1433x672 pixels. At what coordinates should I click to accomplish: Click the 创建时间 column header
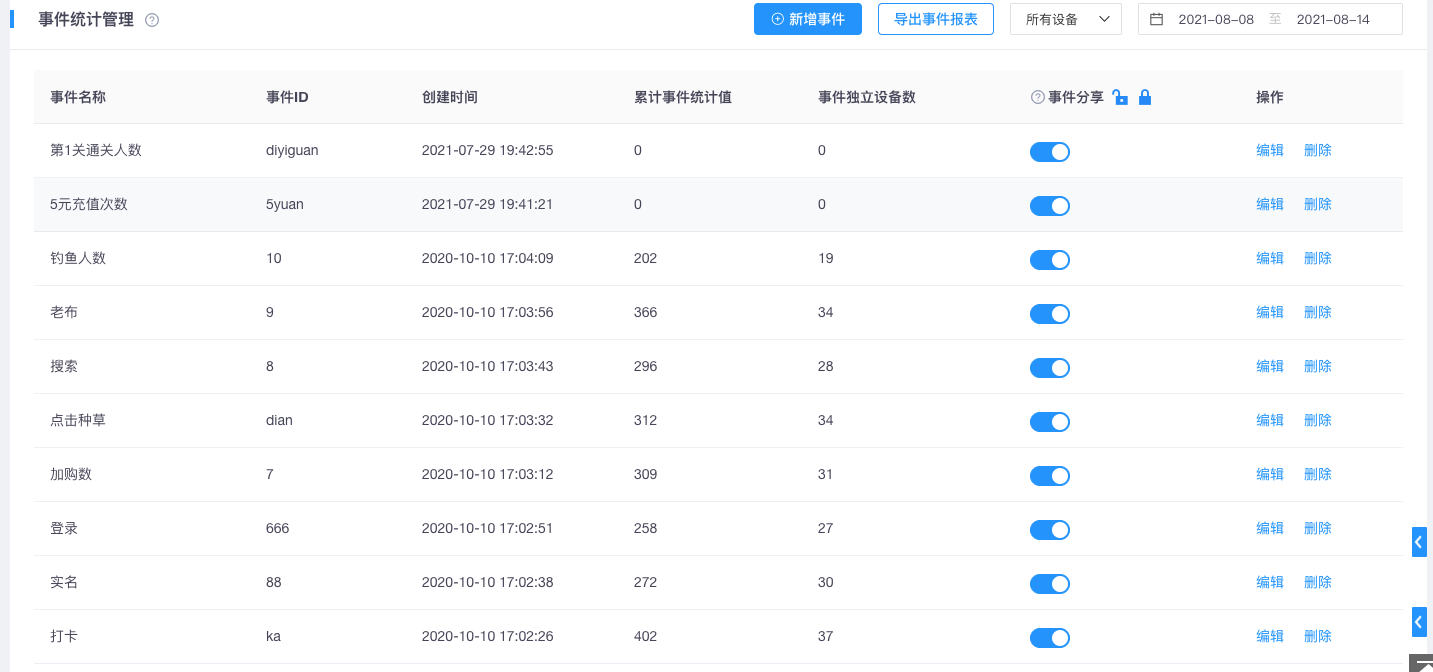[450, 97]
